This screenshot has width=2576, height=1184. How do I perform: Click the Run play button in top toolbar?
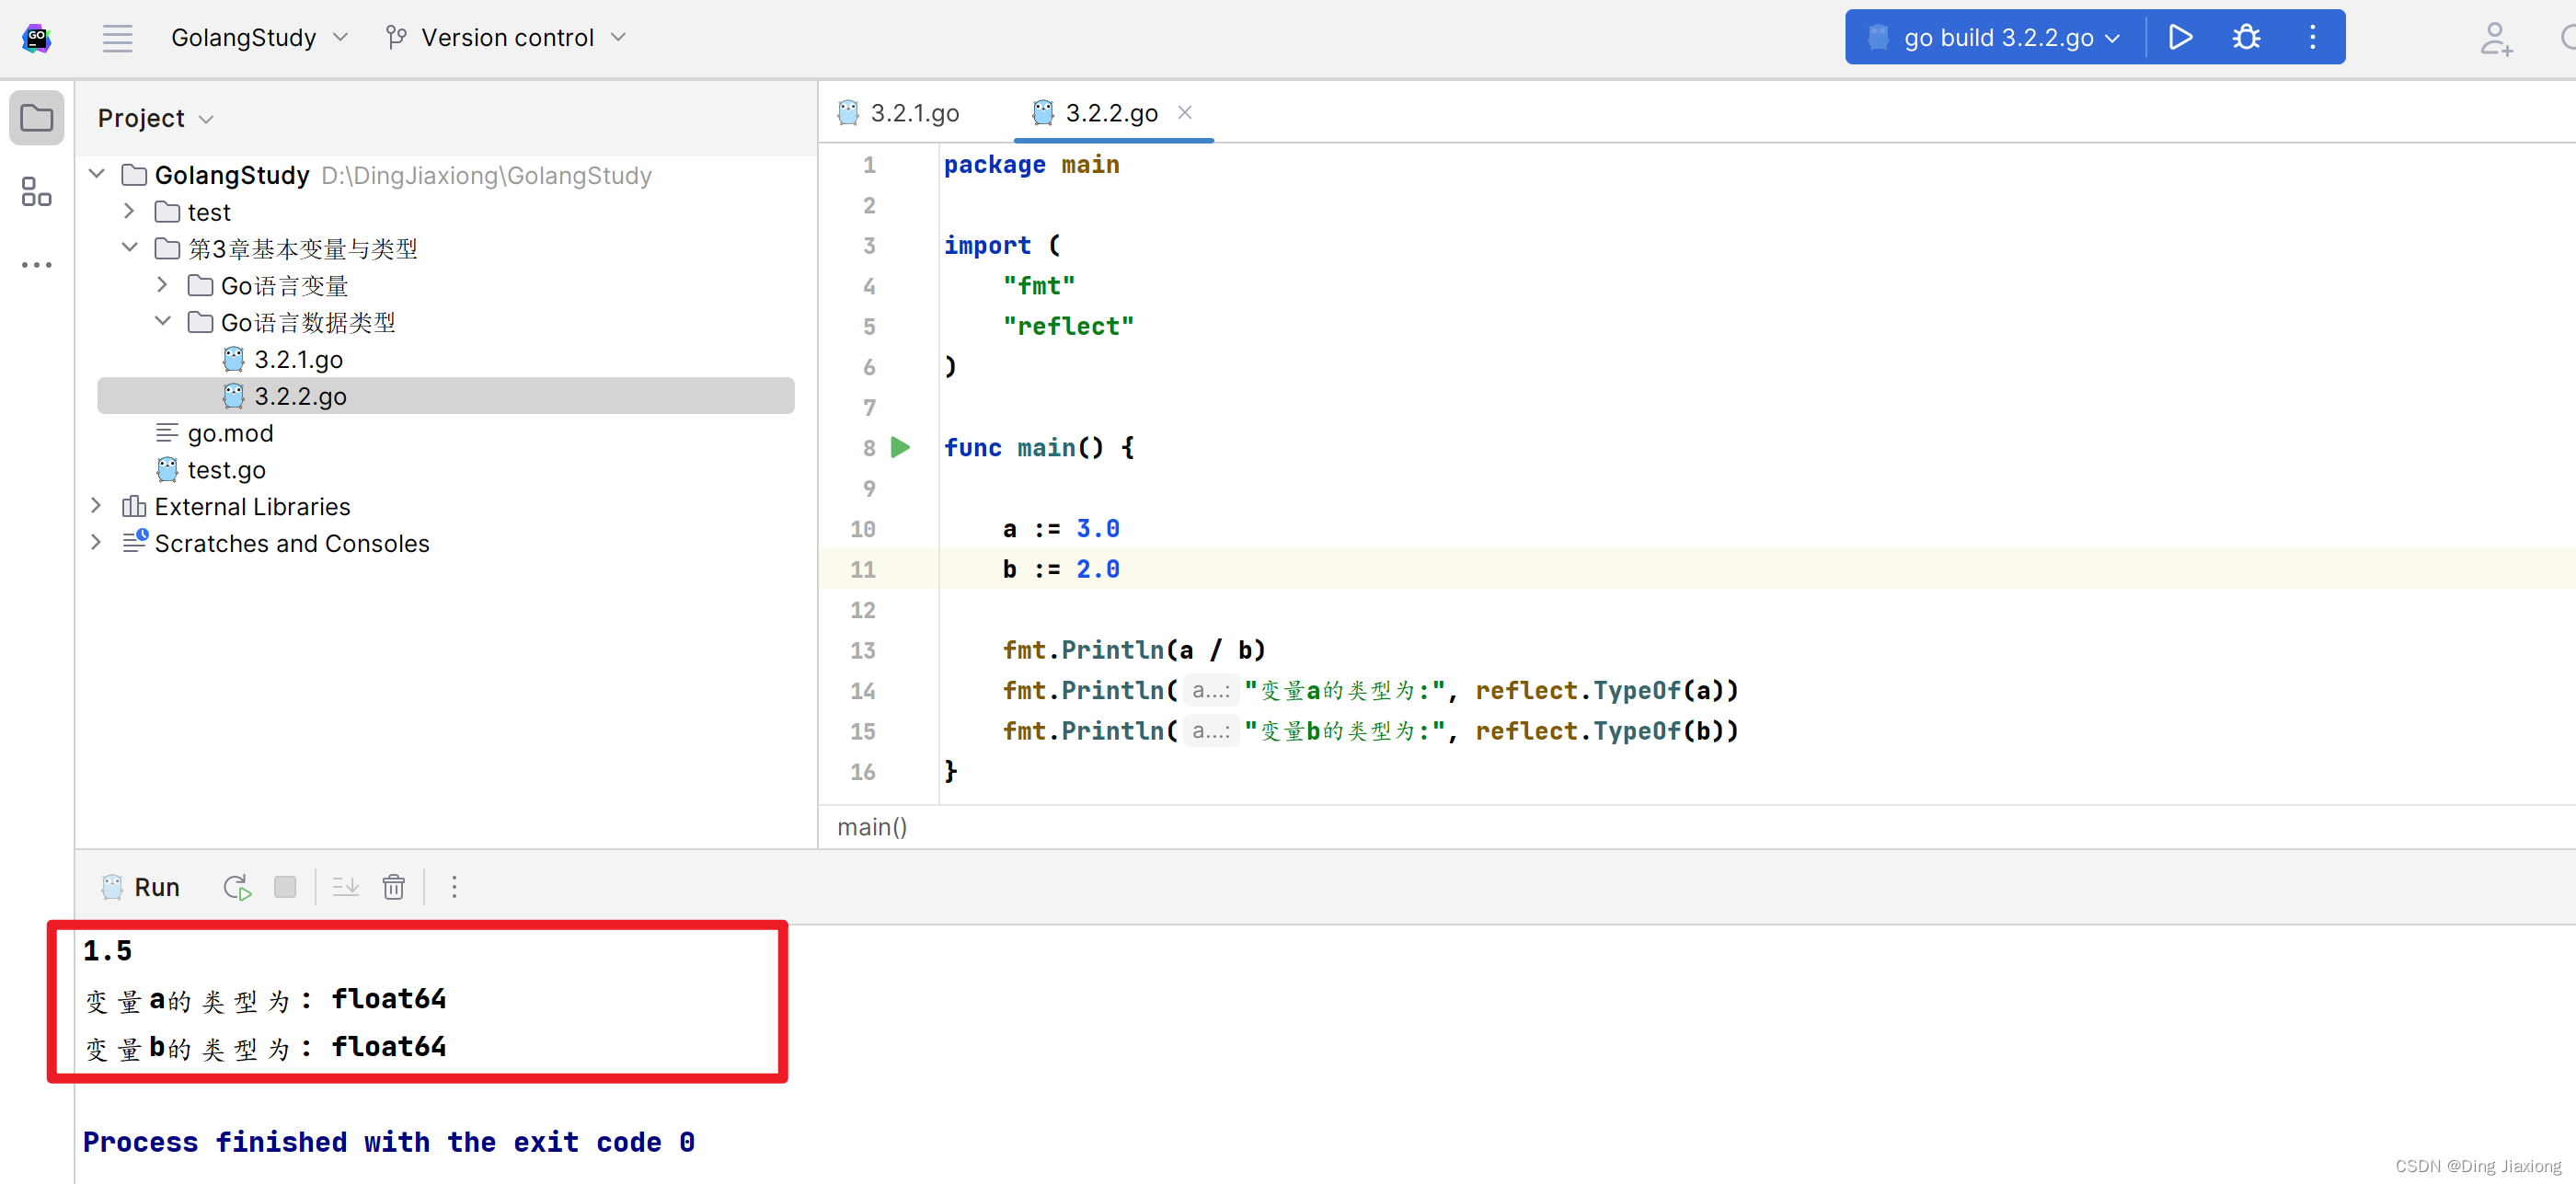coord(2180,38)
